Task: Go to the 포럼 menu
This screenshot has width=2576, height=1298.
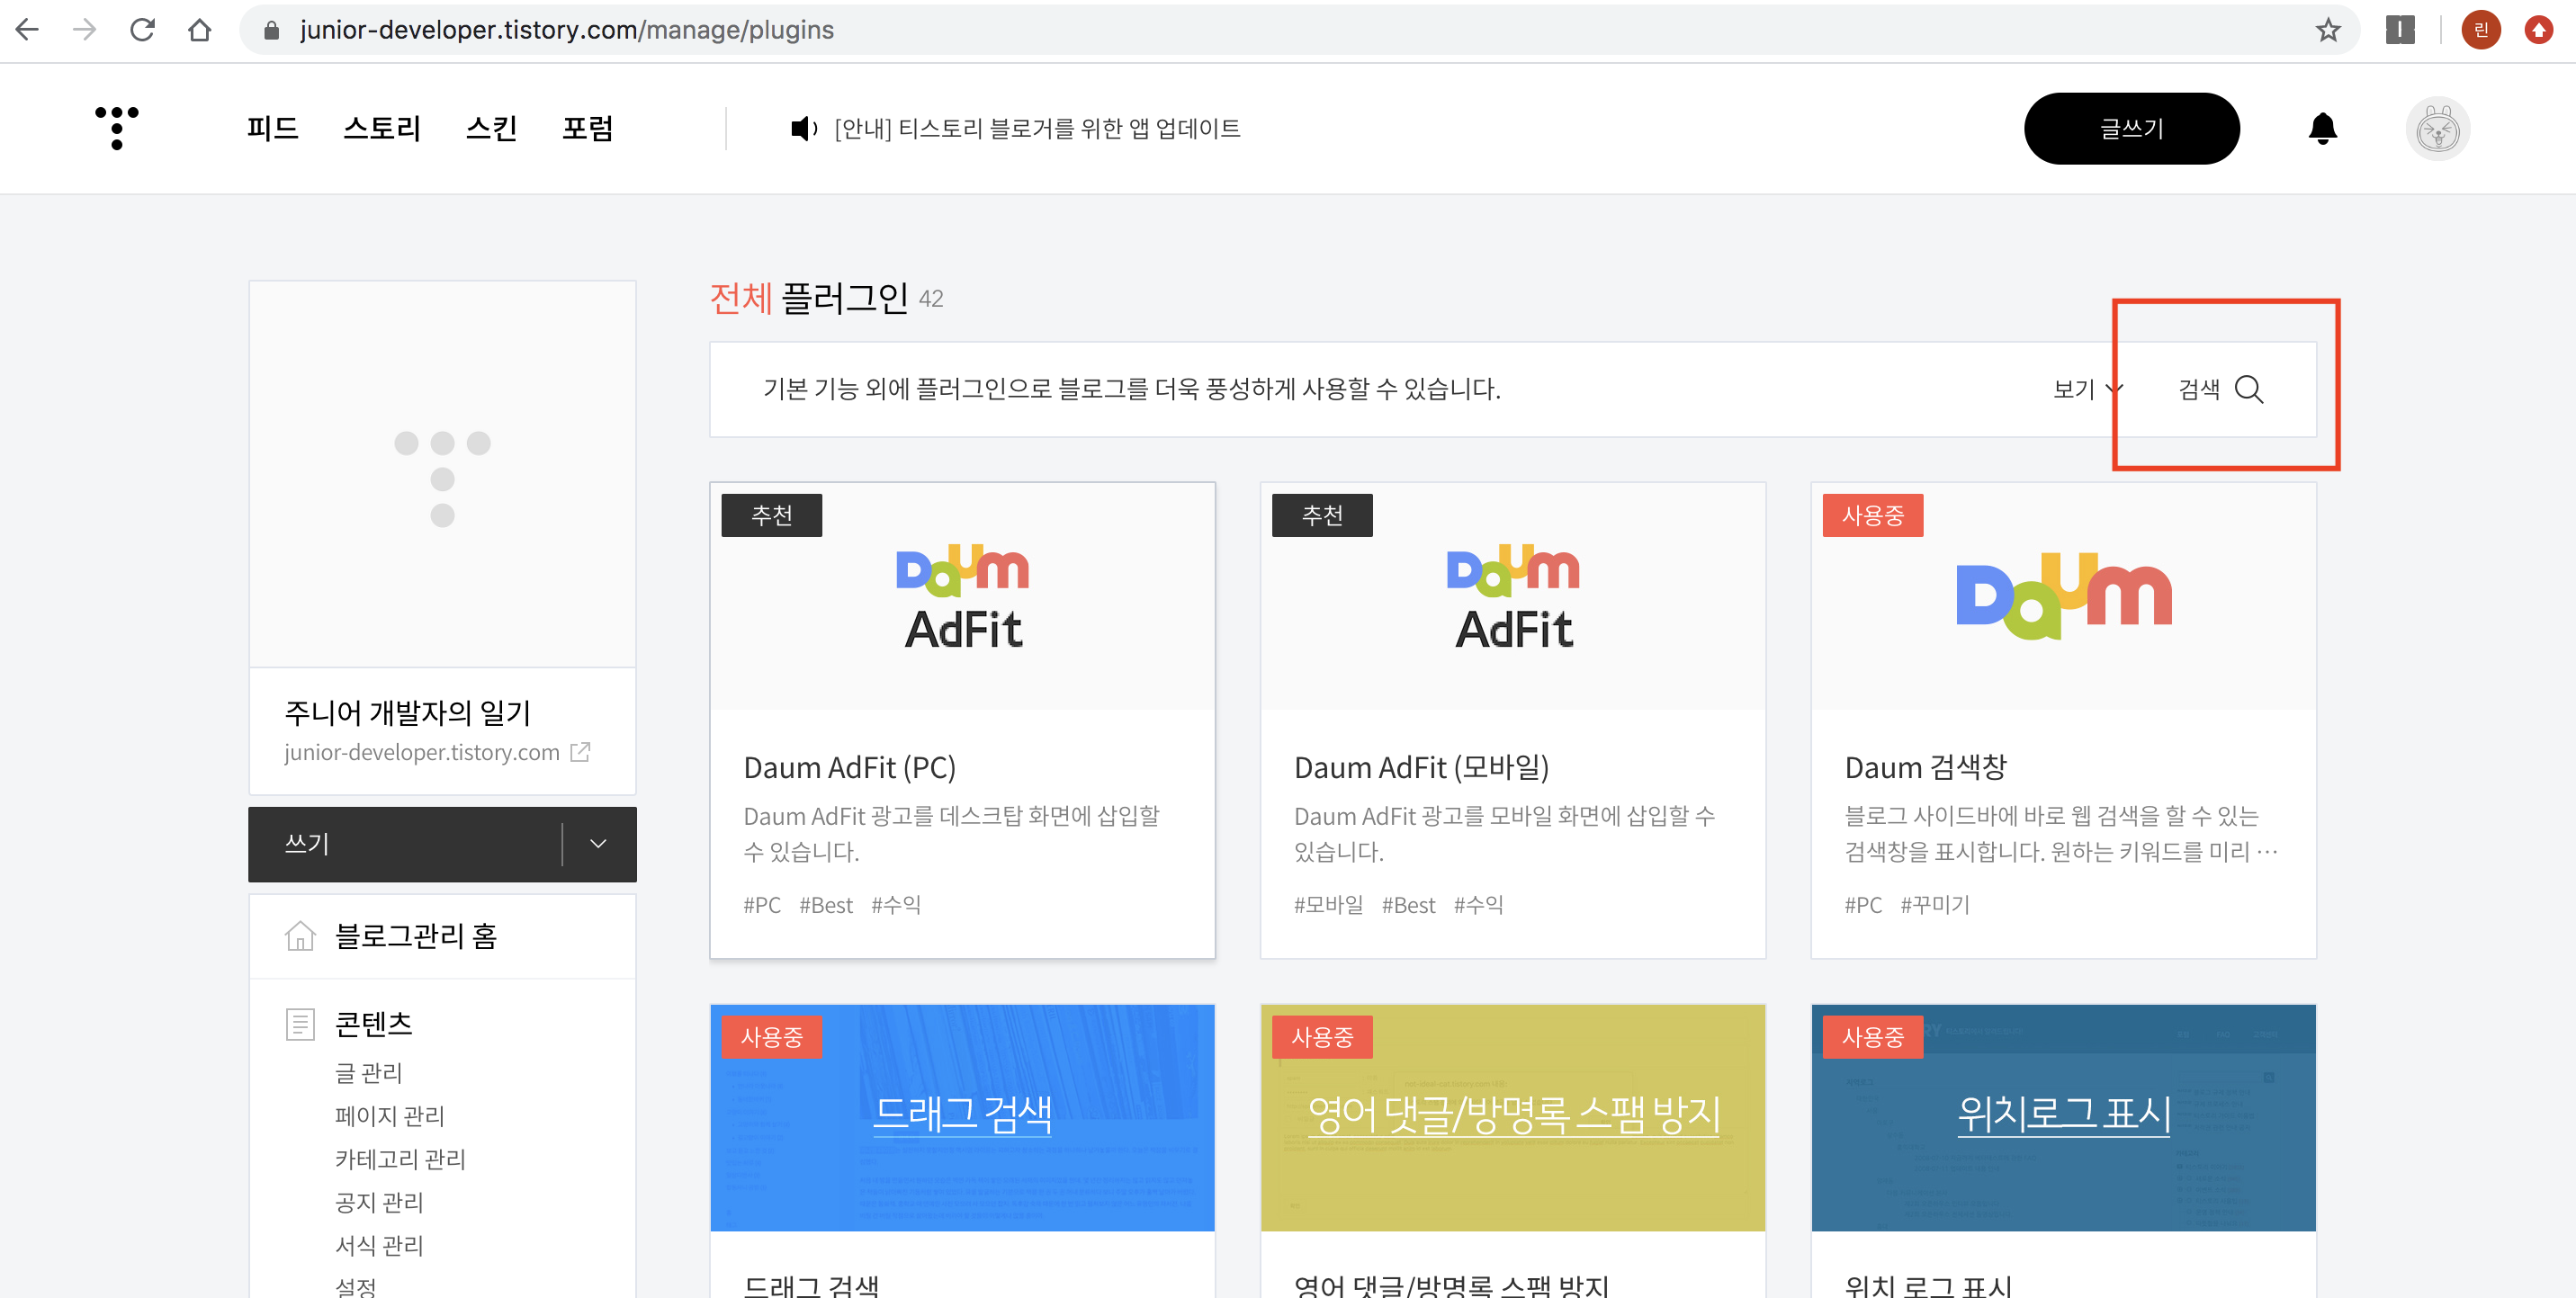Action: pyautogui.click(x=587, y=129)
